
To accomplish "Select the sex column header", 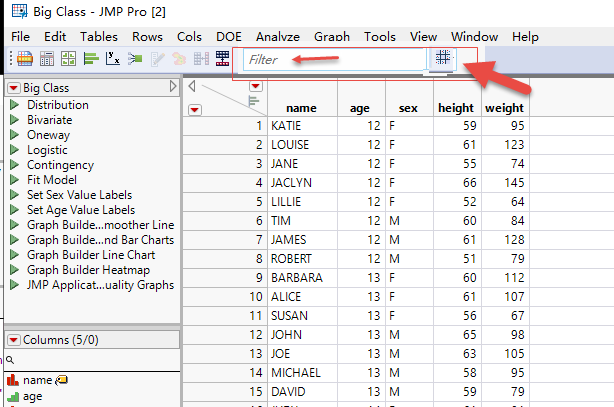I will coord(408,108).
